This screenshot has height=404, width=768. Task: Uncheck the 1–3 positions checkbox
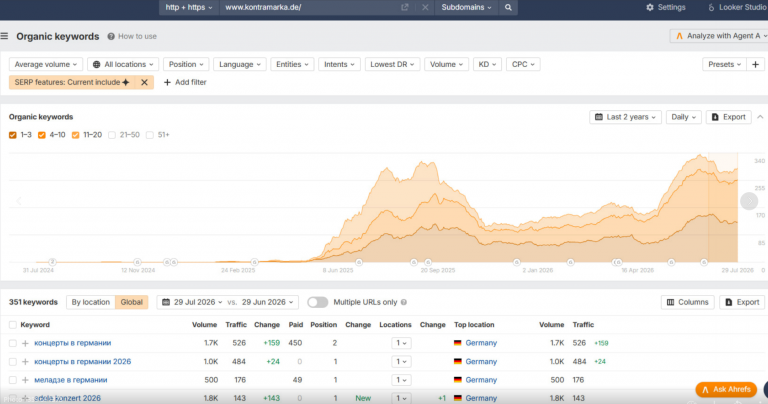13,135
